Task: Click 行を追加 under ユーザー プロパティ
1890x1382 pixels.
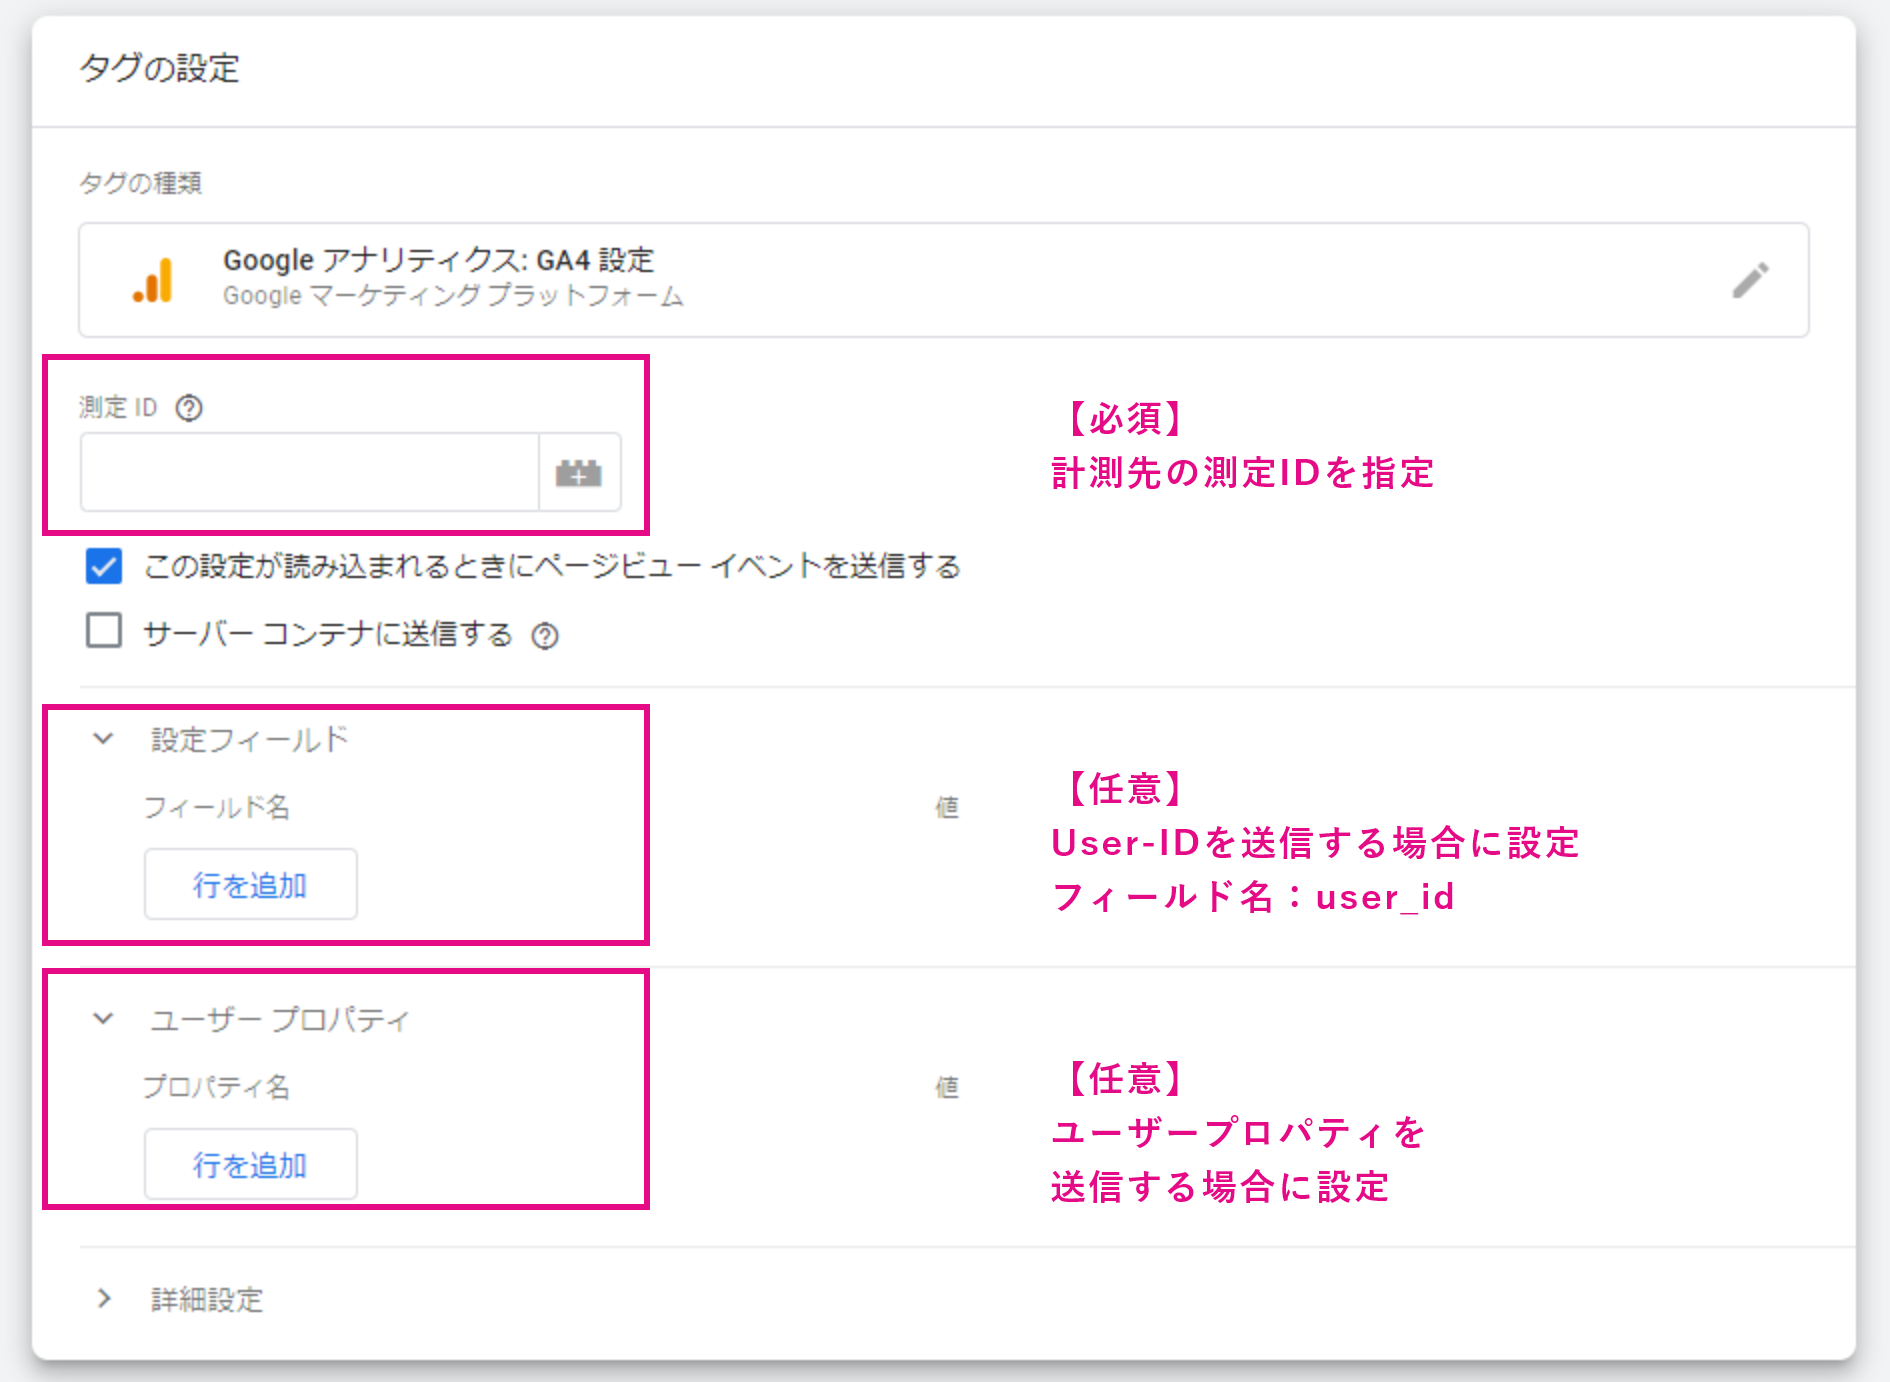Action: click(x=250, y=1165)
